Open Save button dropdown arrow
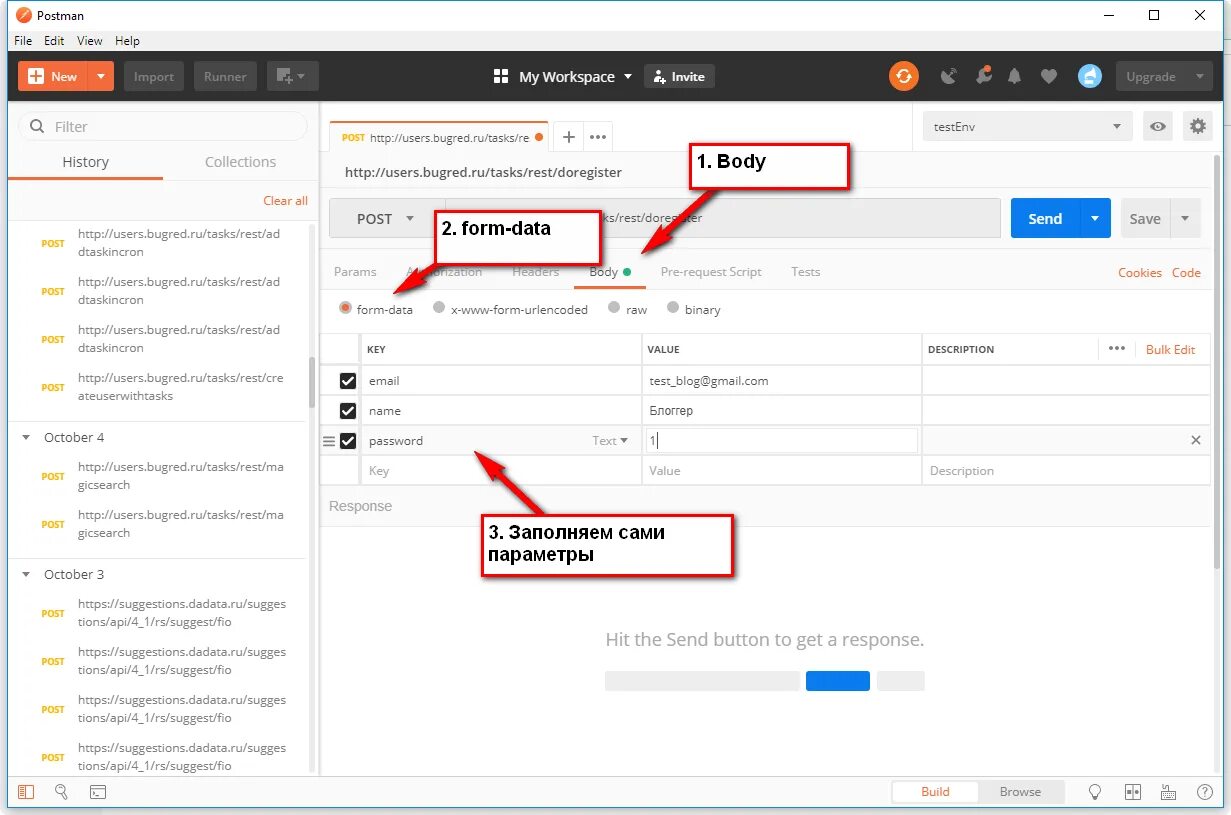 tap(1185, 218)
